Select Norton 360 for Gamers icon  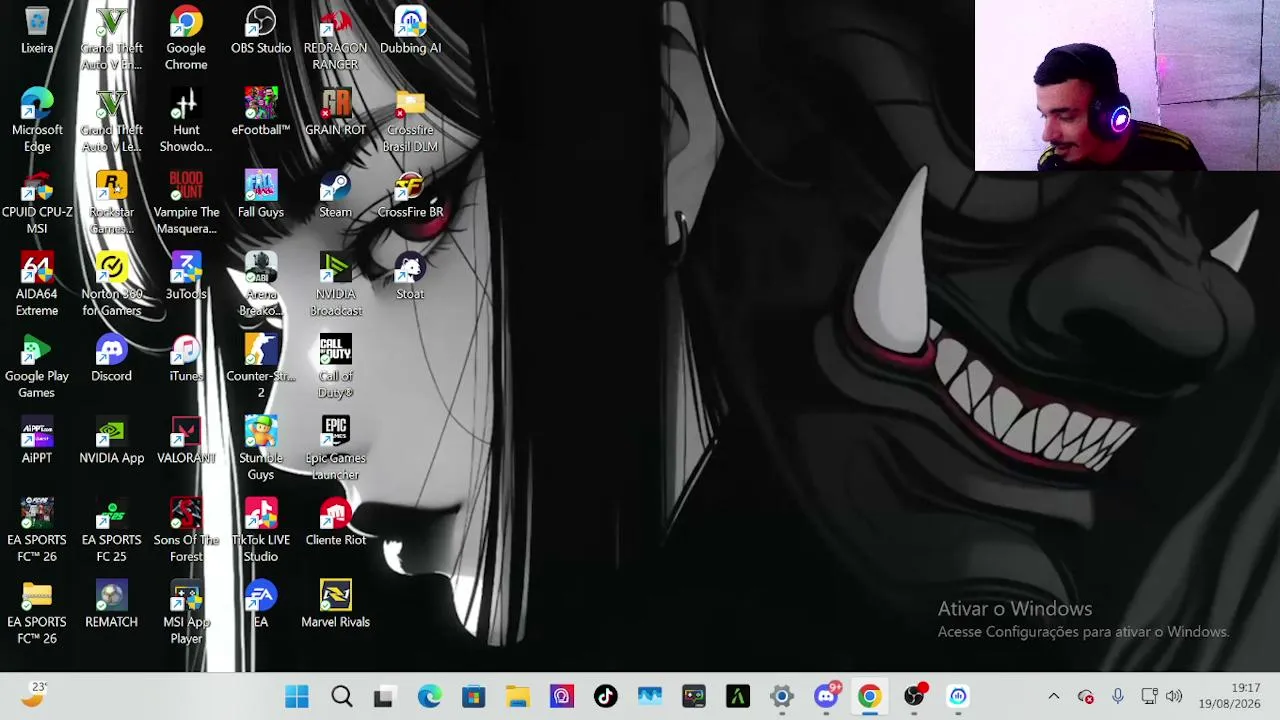(x=111, y=285)
